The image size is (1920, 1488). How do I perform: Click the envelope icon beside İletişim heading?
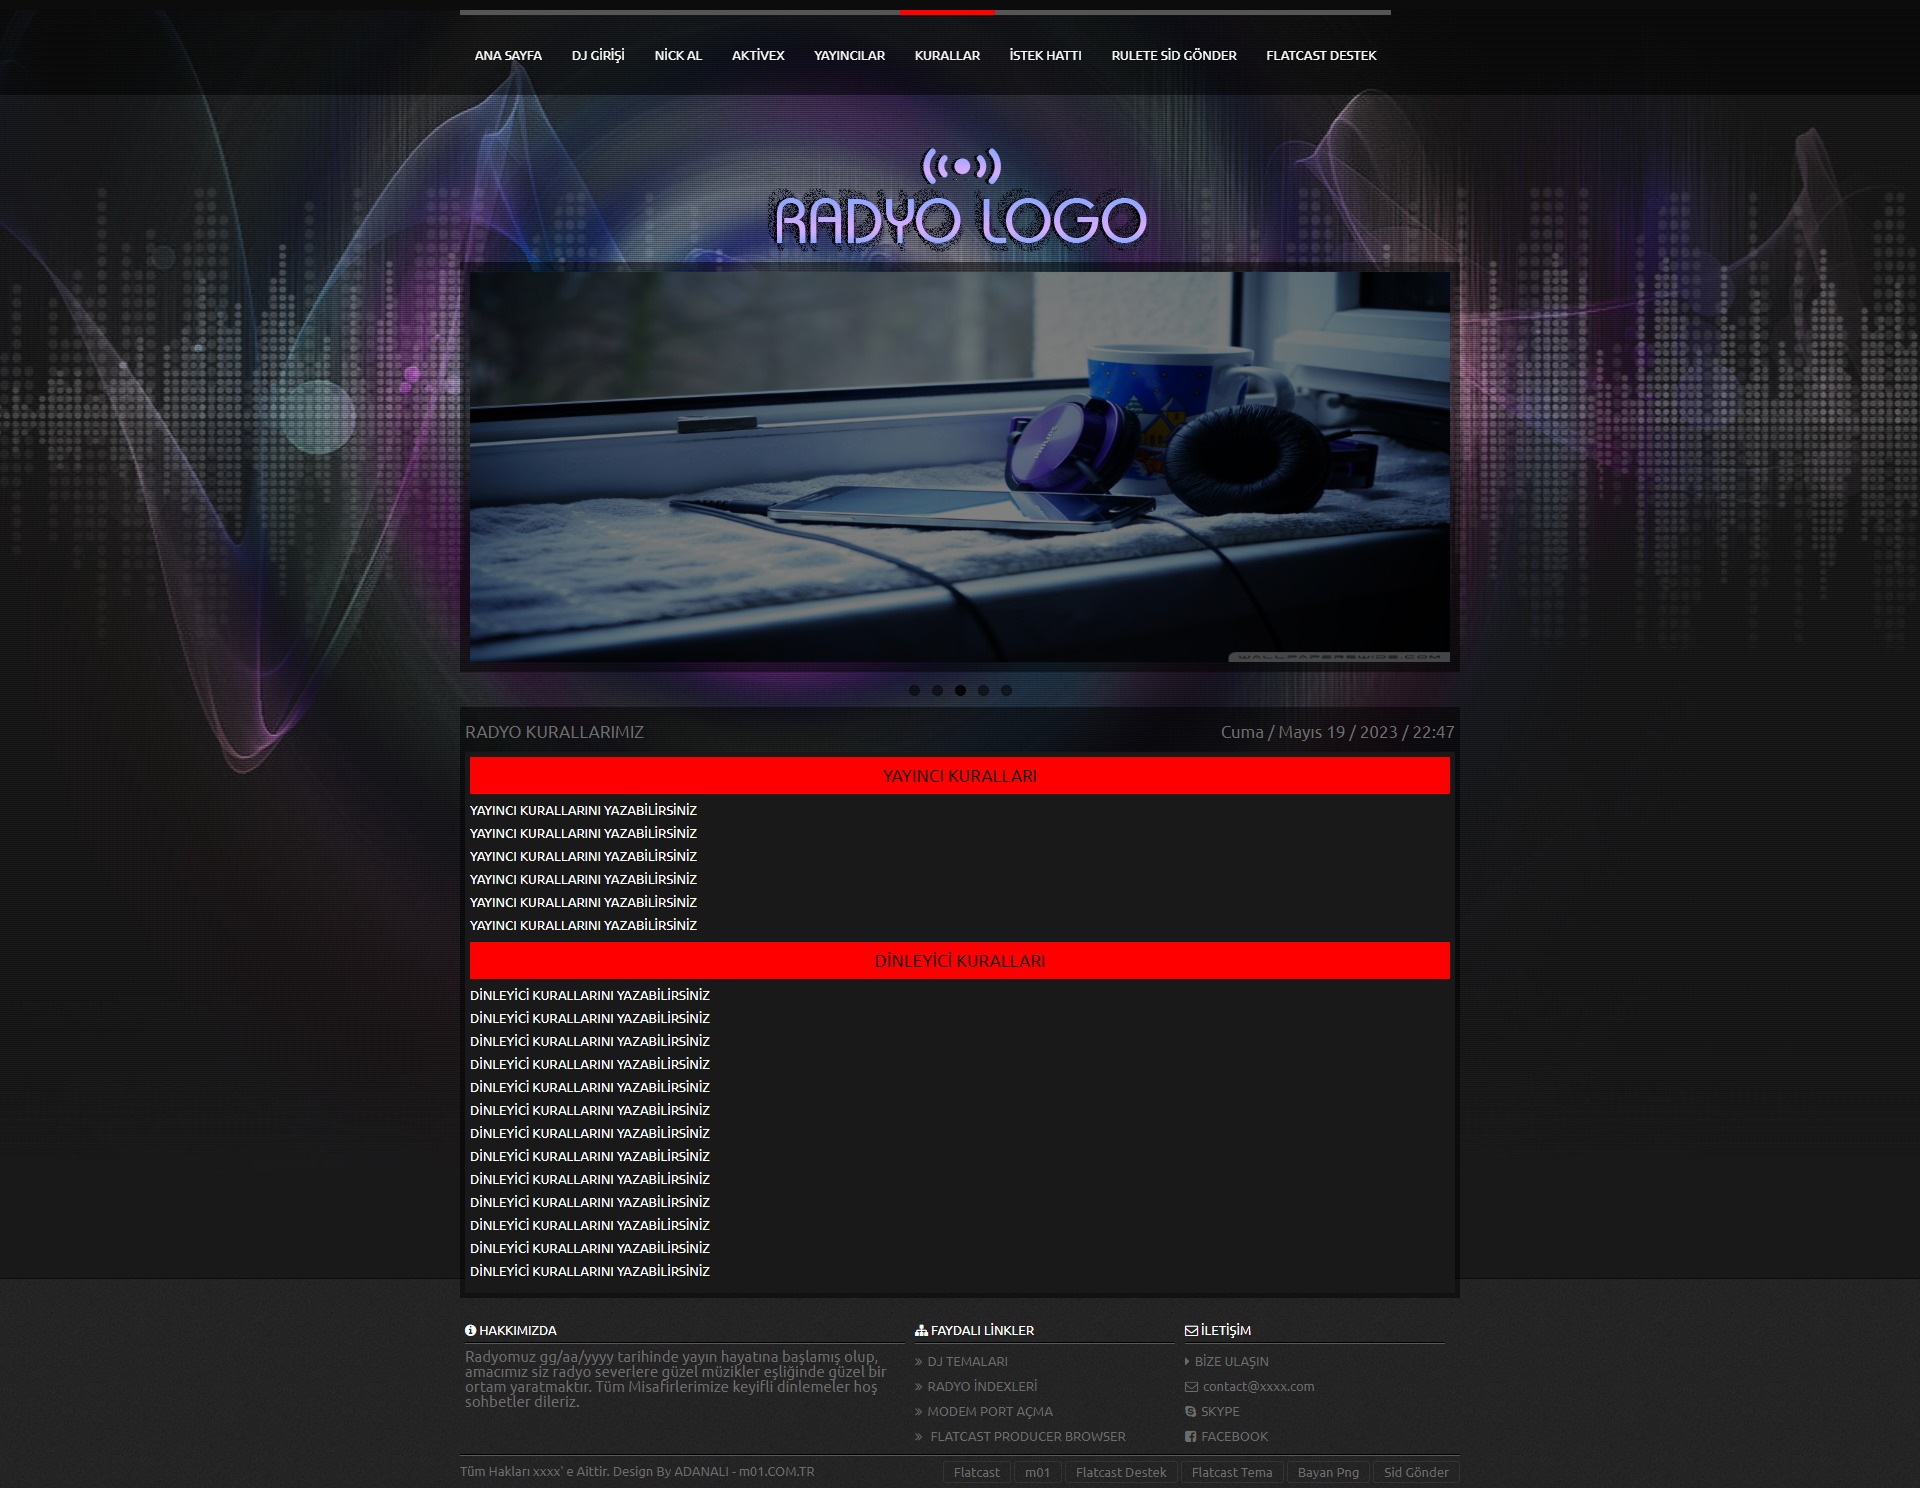pos(1191,1330)
